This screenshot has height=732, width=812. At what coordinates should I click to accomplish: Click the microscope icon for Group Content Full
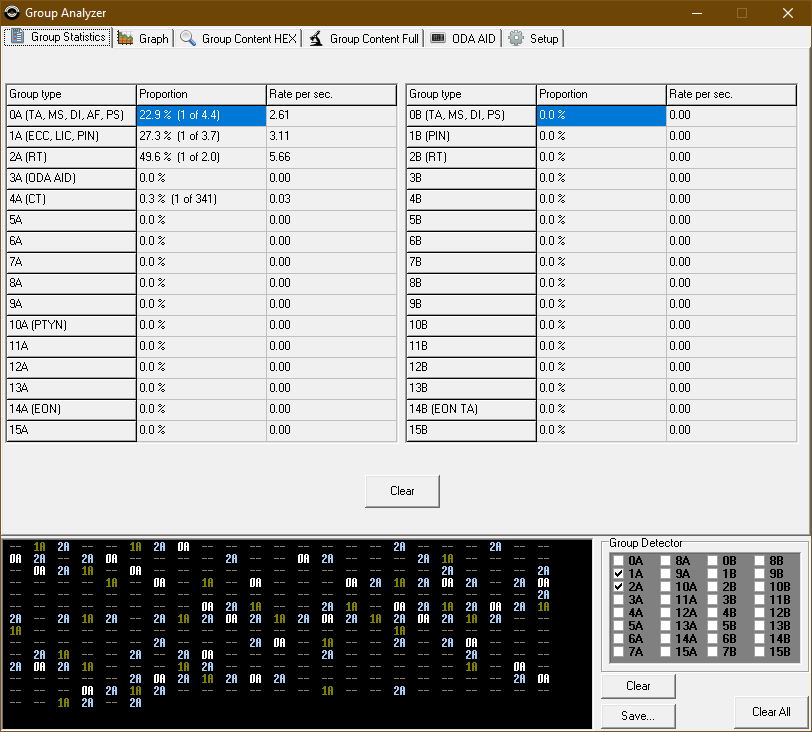(x=315, y=38)
